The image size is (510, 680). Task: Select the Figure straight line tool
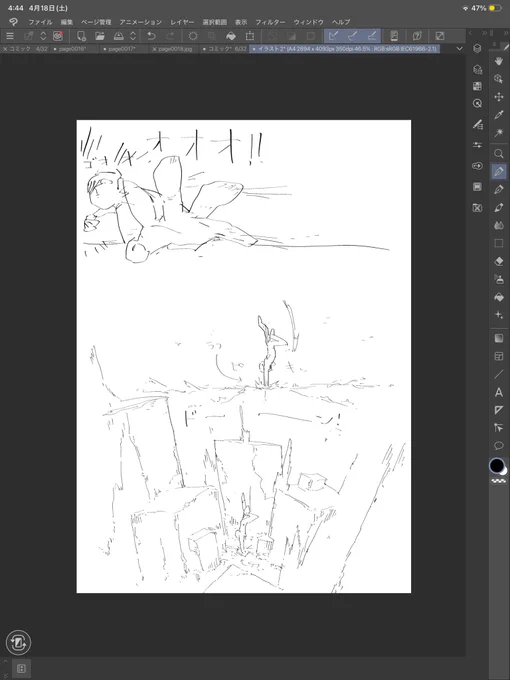[499, 374]
